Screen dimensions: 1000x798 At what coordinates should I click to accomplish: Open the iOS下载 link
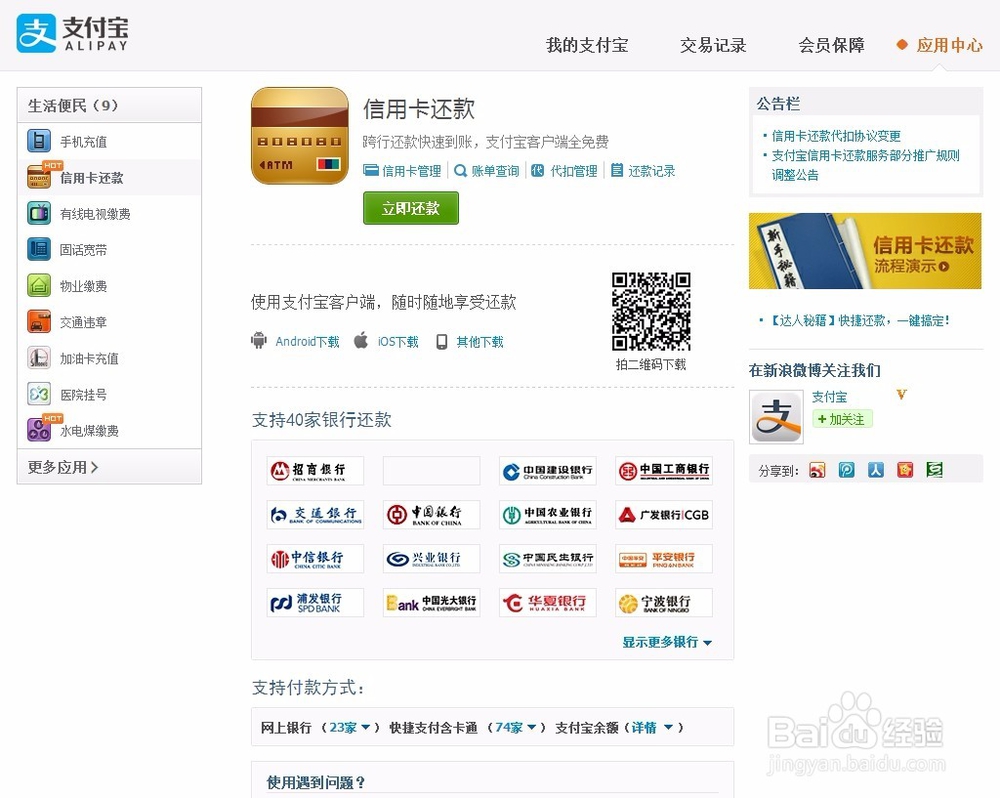coord(398,342)
